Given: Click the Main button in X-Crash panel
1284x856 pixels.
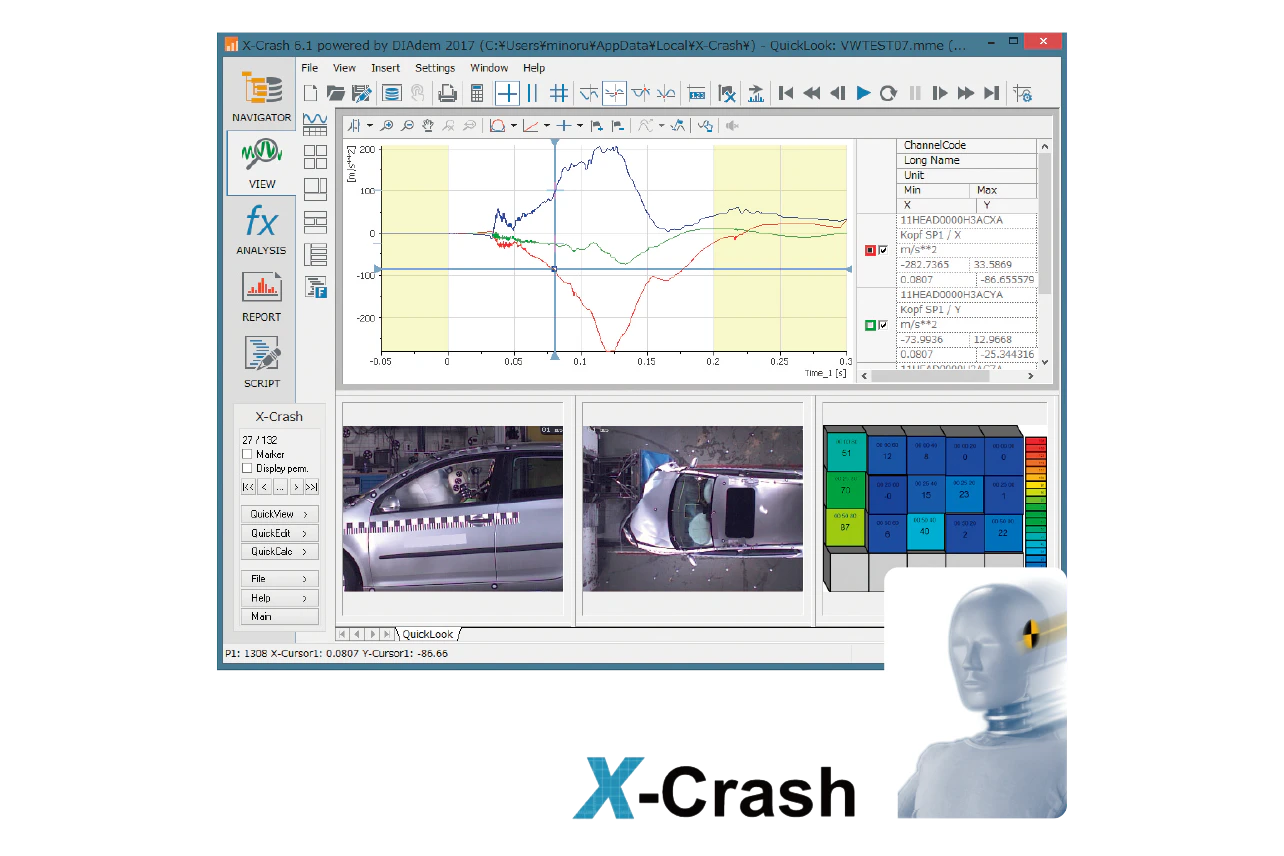Looking at the screenshot, I should click(x=279, y=616).
